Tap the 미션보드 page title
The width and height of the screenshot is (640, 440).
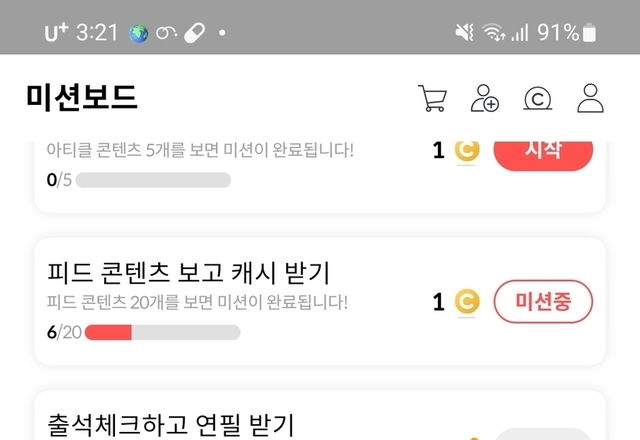(82, 97)
